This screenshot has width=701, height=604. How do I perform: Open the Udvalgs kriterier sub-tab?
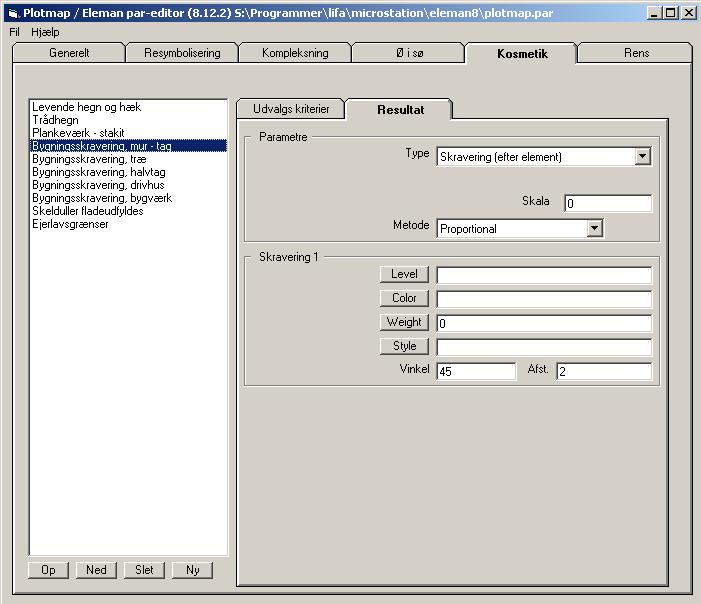point(291,109)
